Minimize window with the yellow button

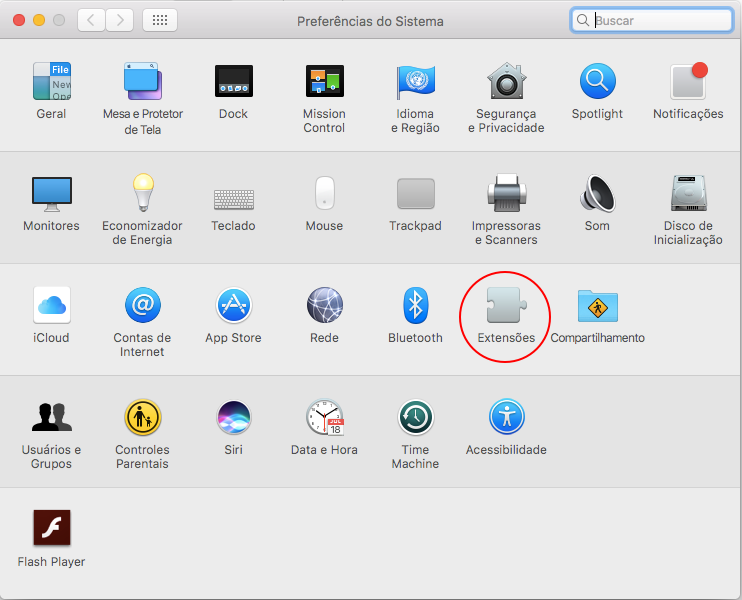pyautogui.click(x=39, y=20)
